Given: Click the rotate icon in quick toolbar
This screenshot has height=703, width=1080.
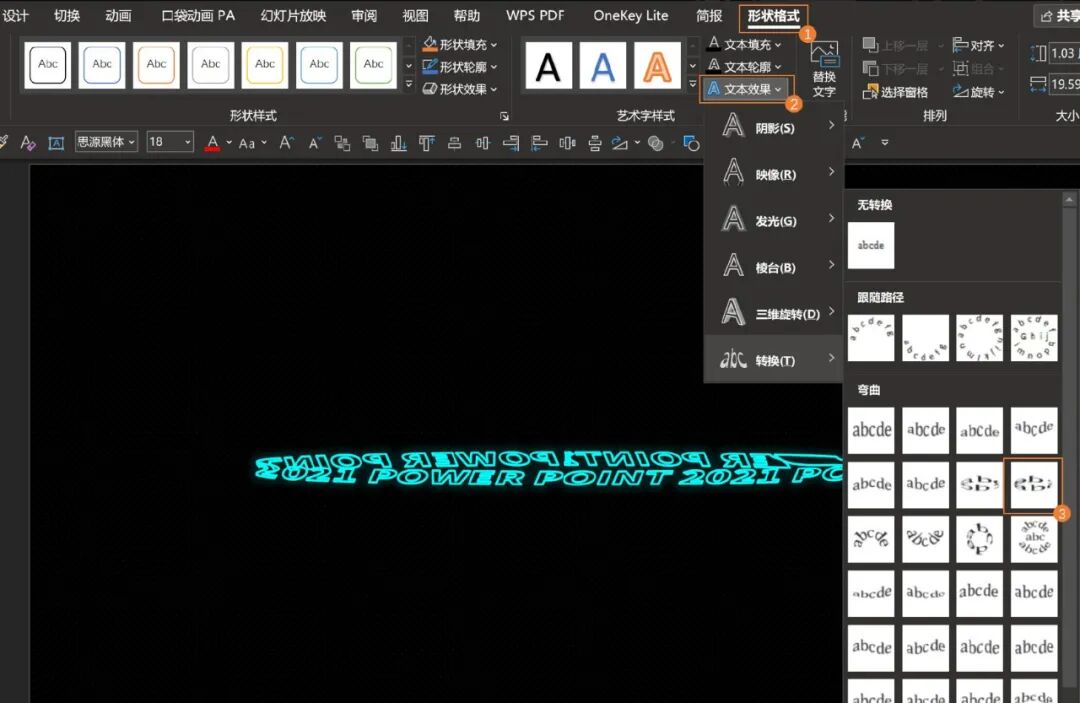Looking at the screenshot, I should click(x=620, y=143).
